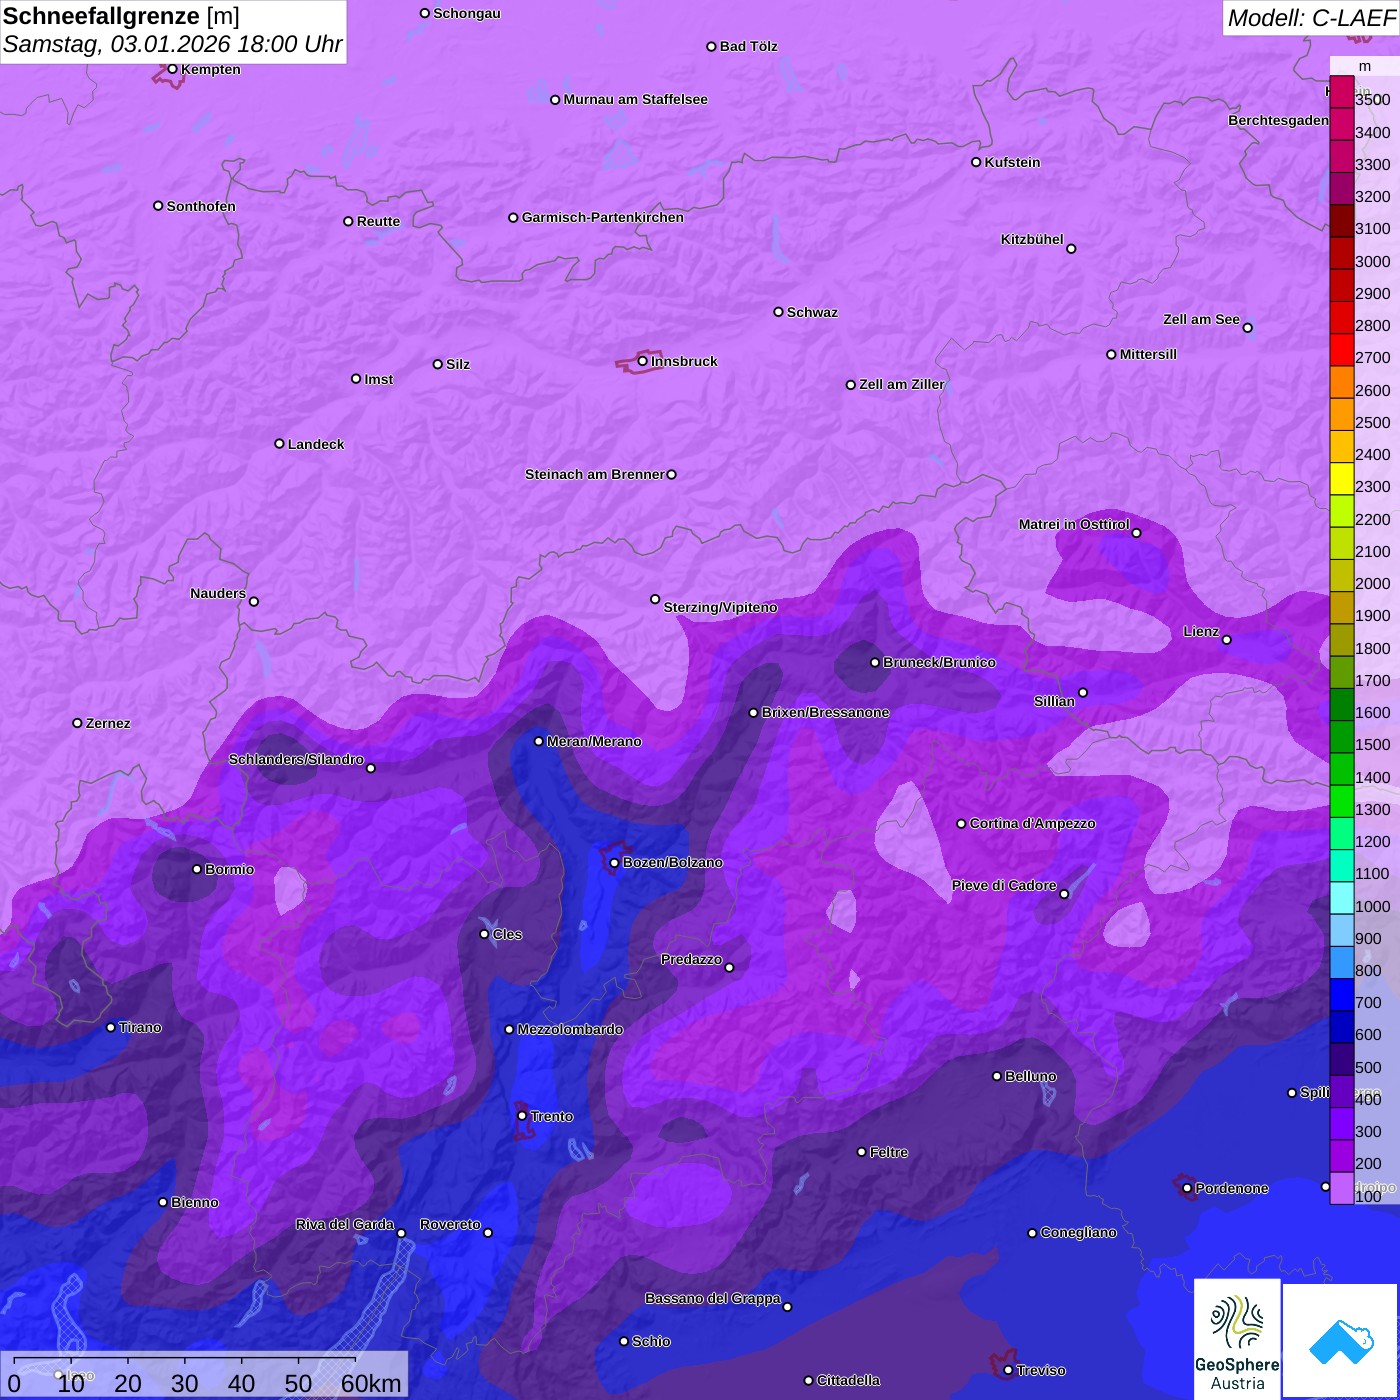Click the 'Samstag, 03.01.2026 18:00 Uhr' date text
The image size is (1400, 1400).
pyautogui.click(x=172, y=45)
